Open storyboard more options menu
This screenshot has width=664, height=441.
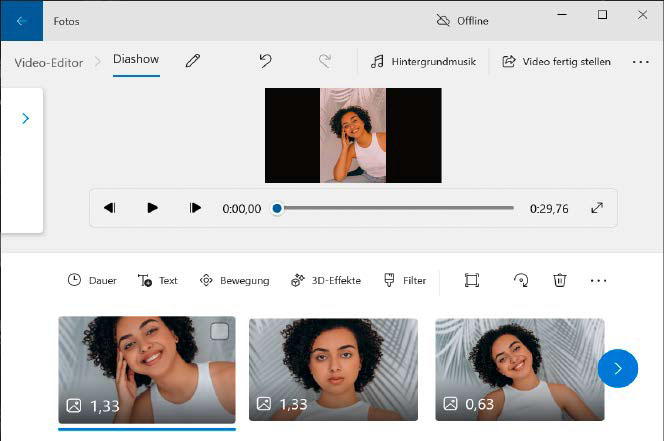pyautogui.click(x=598, y=280)
